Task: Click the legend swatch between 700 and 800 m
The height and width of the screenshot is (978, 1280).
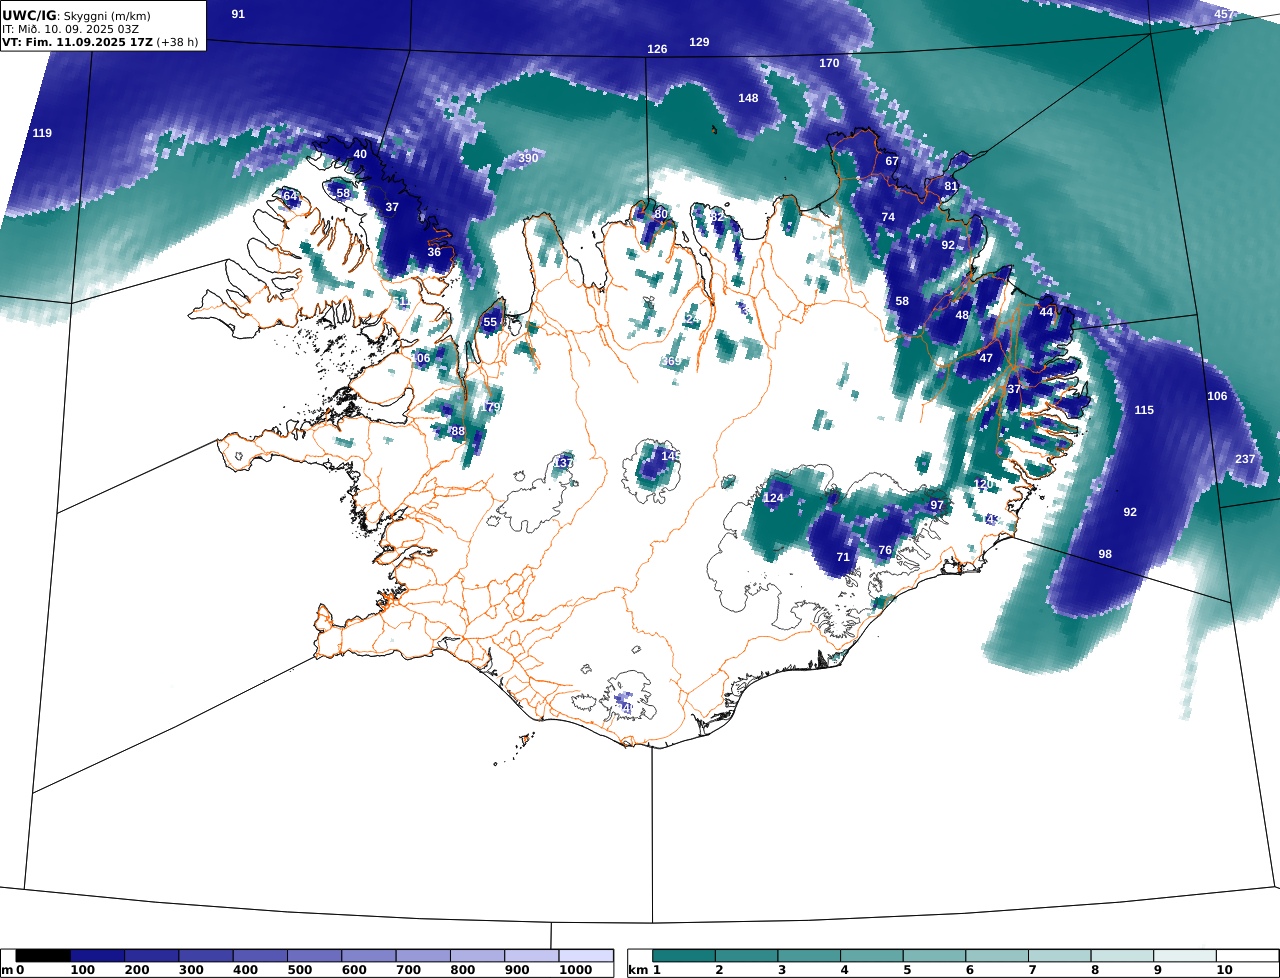Action: (x=423, y=956)
